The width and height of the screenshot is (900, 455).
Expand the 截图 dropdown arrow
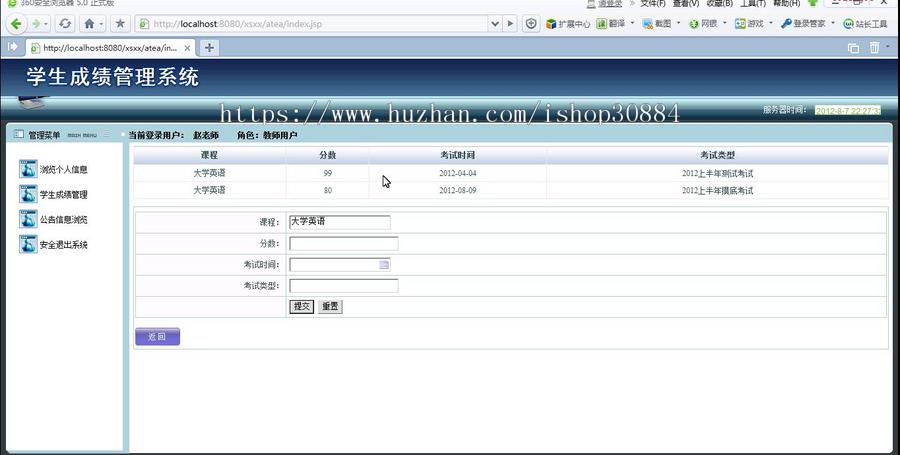[x=678, y=24]
